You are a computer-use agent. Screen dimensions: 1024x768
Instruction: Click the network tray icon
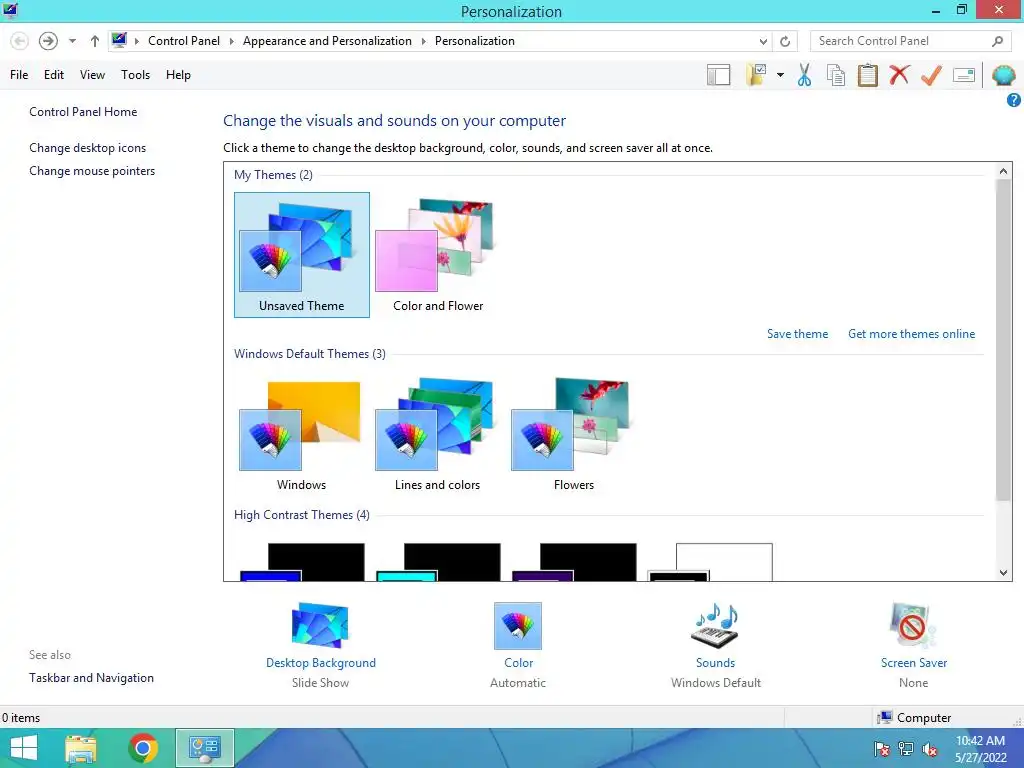pyautogui.click(x=906, y=749)
